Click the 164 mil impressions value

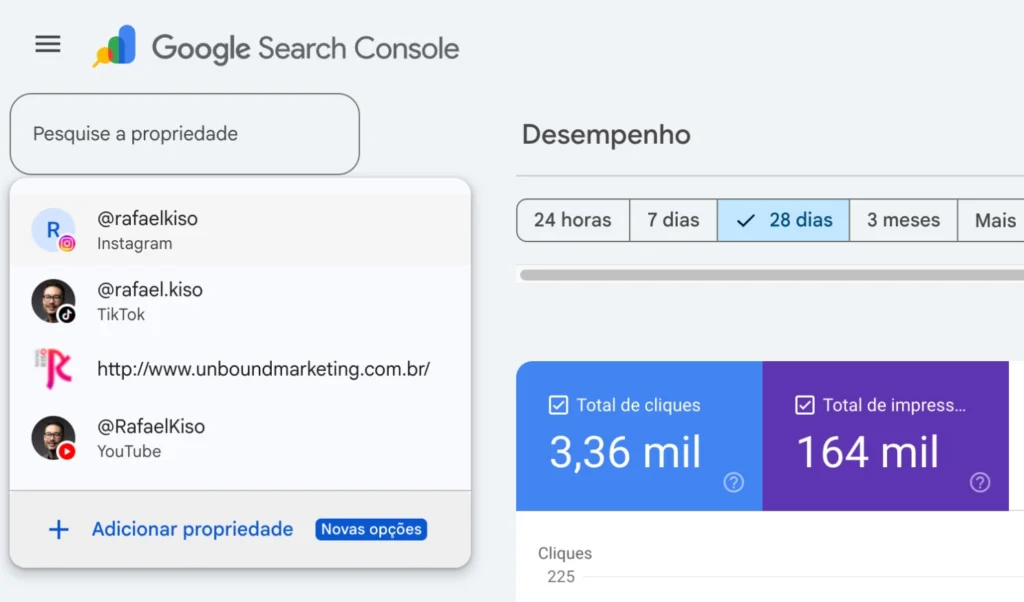[867, 452]
